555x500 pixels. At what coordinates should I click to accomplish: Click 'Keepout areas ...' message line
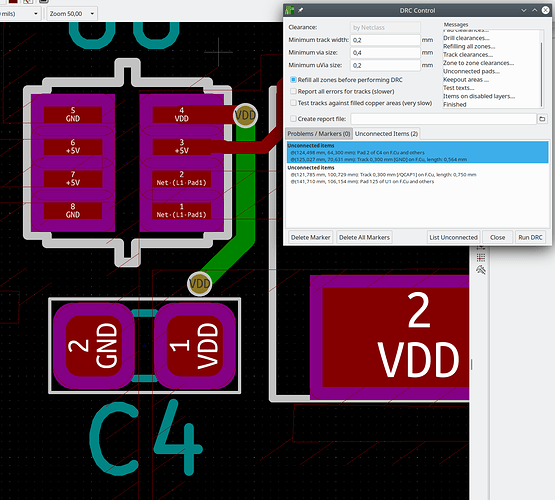[x=466, y=80]
